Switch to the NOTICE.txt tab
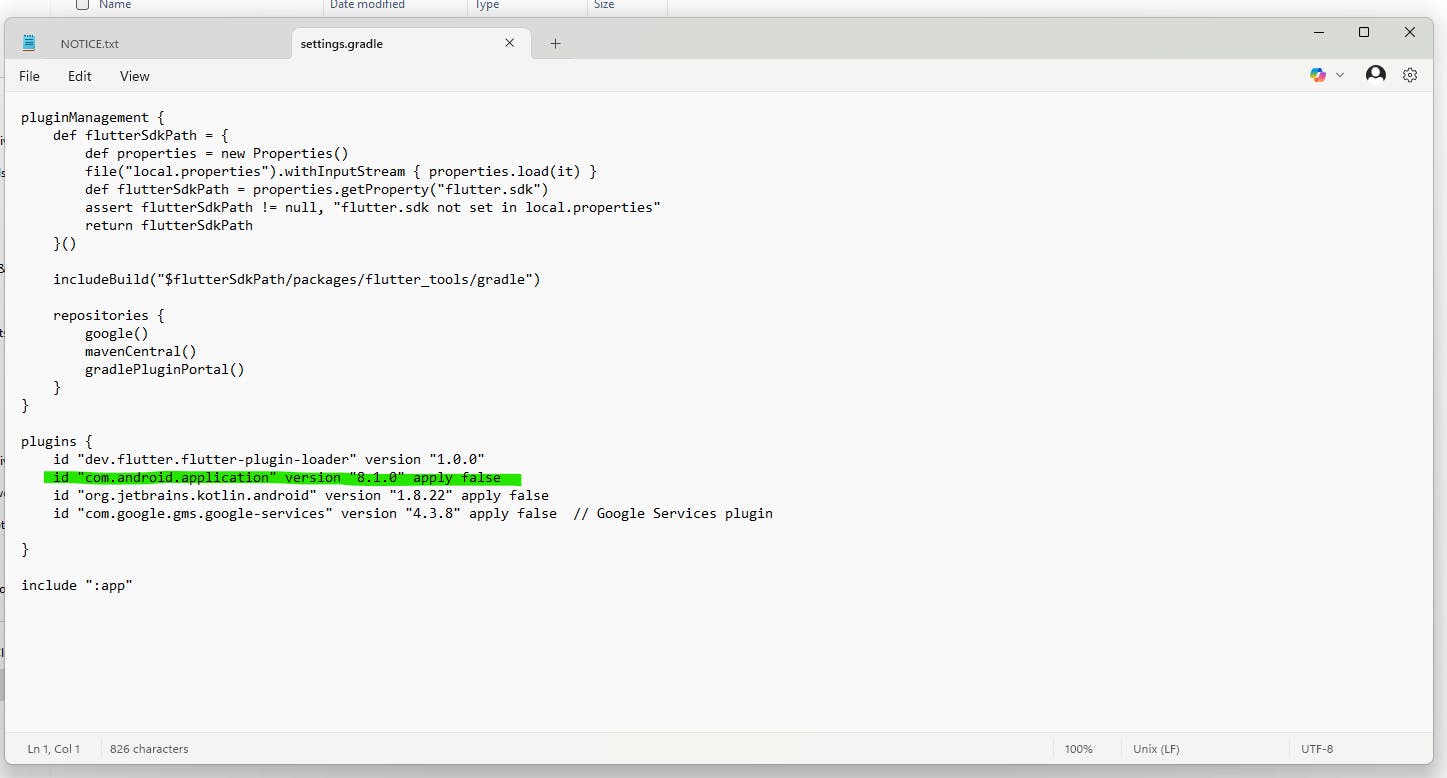The height and width of the screenshot is (778, 1447). point(89,44)
